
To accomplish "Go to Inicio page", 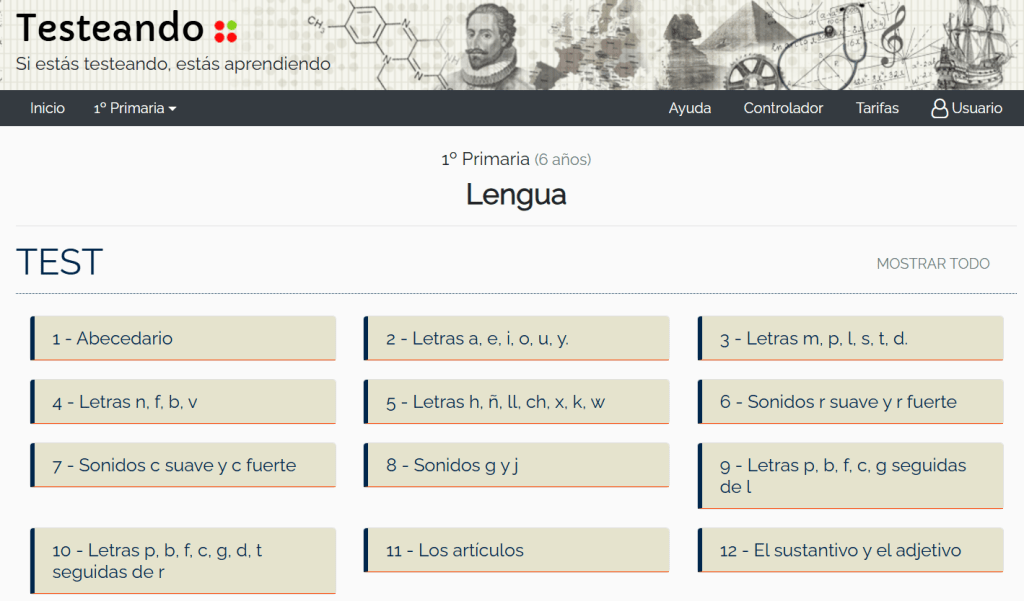I will click(x=47, y=108).
